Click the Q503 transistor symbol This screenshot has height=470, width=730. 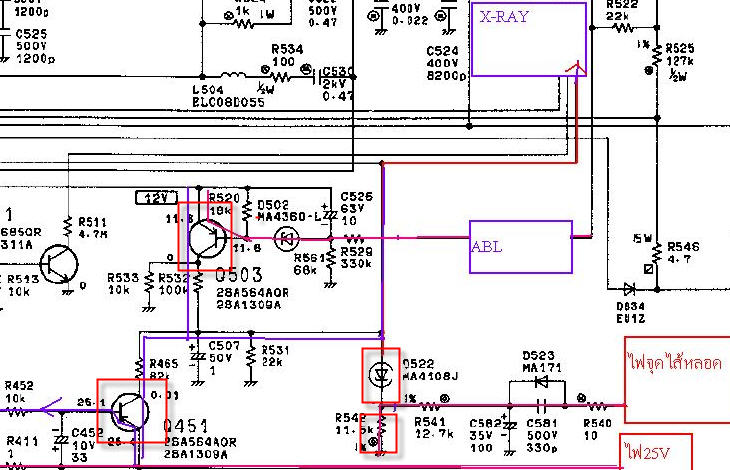coord(207,239)
